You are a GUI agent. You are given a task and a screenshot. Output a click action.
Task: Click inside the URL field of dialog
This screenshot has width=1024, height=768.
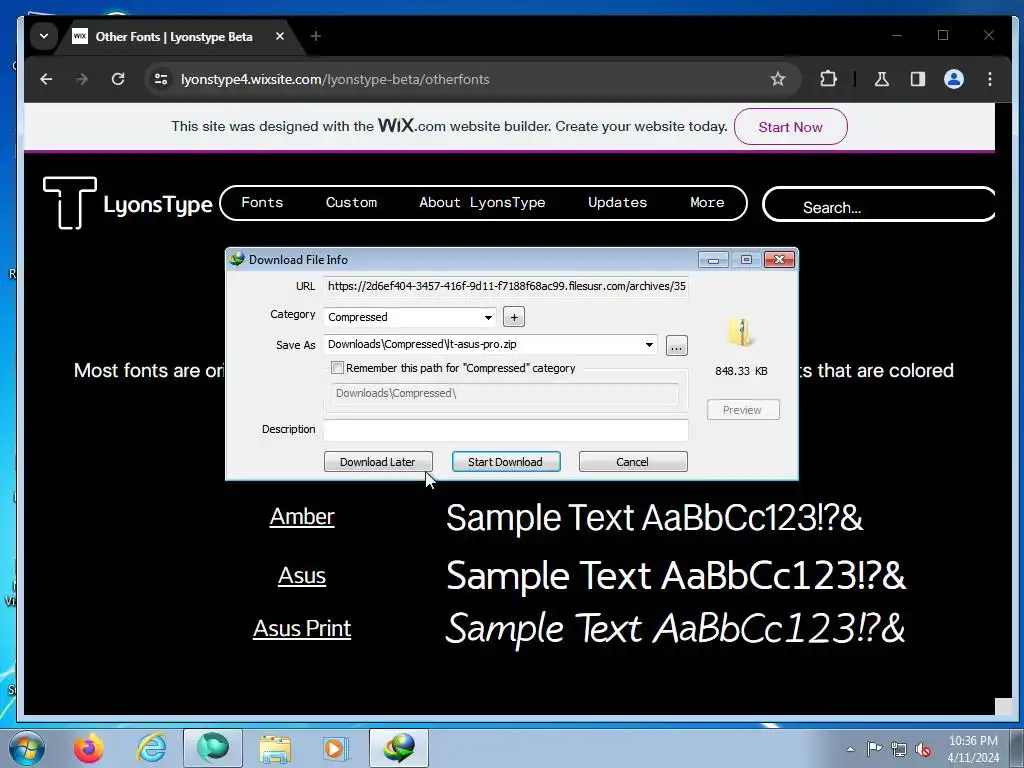point(506,286)
